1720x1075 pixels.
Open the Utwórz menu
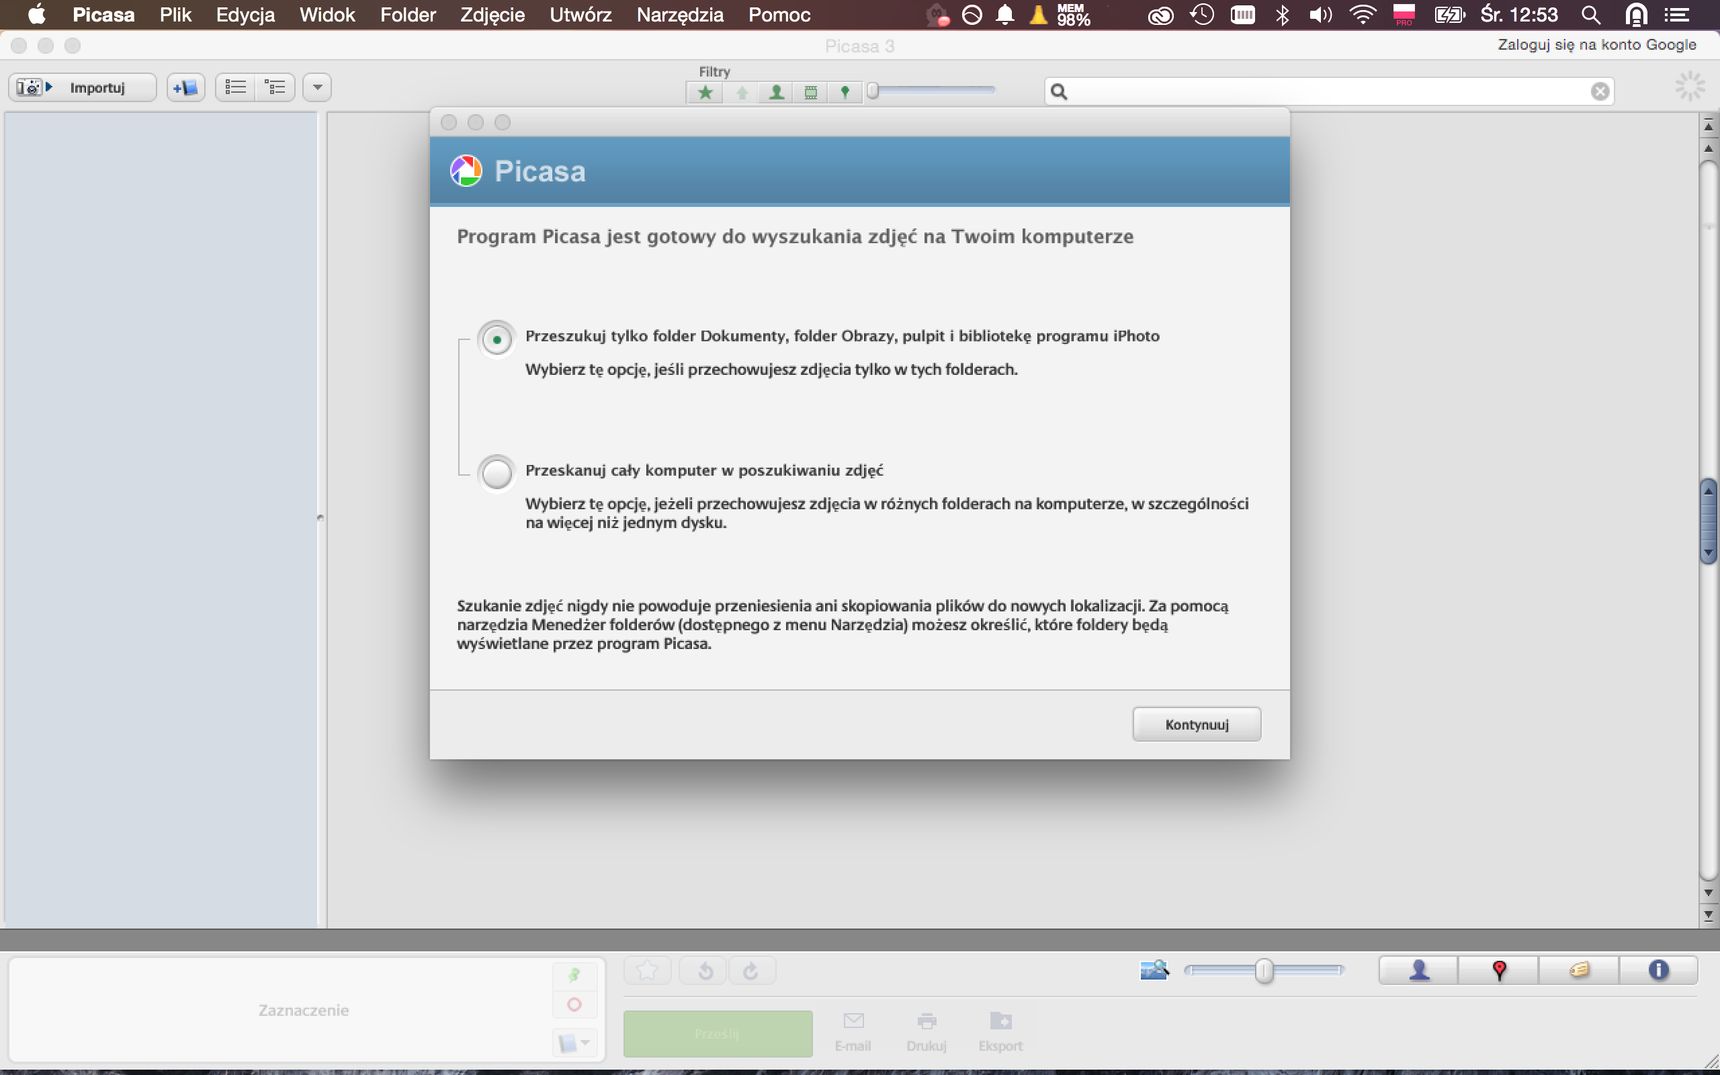(x=580, y=15)
